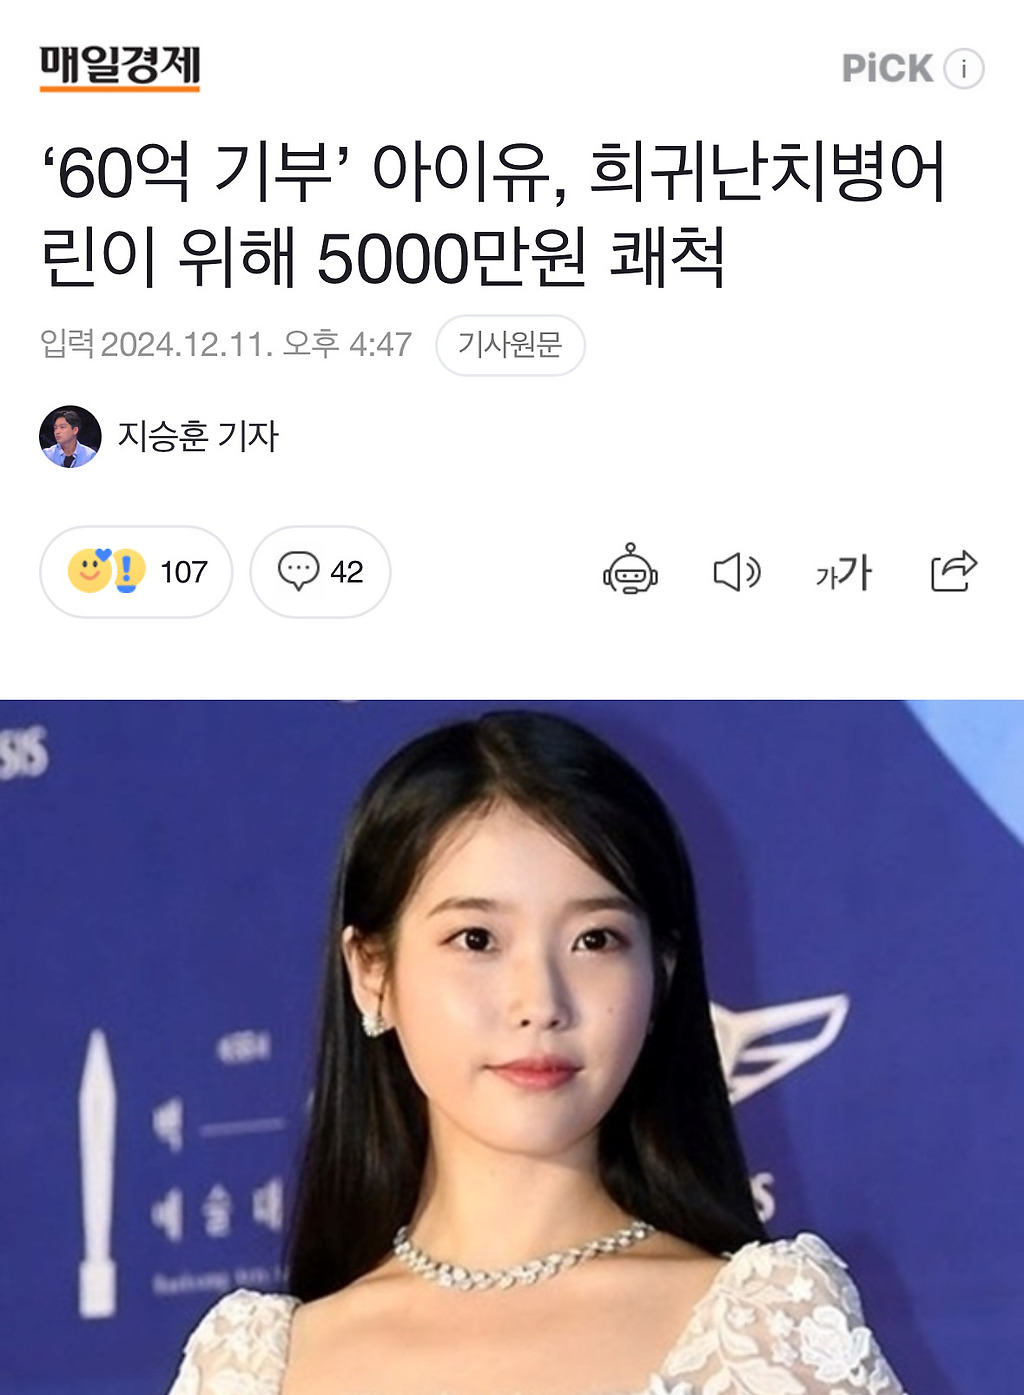1024x1395 pixels.
Task: Open the 기사원문 original article button
Action: pyautogui.click(x=510, y=345)
